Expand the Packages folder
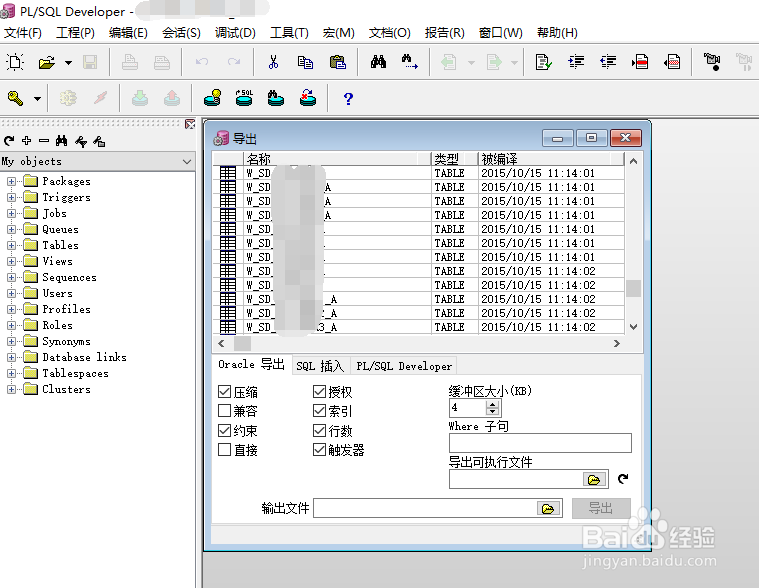This screenshot has height=588, width=759. coord(11,181)
